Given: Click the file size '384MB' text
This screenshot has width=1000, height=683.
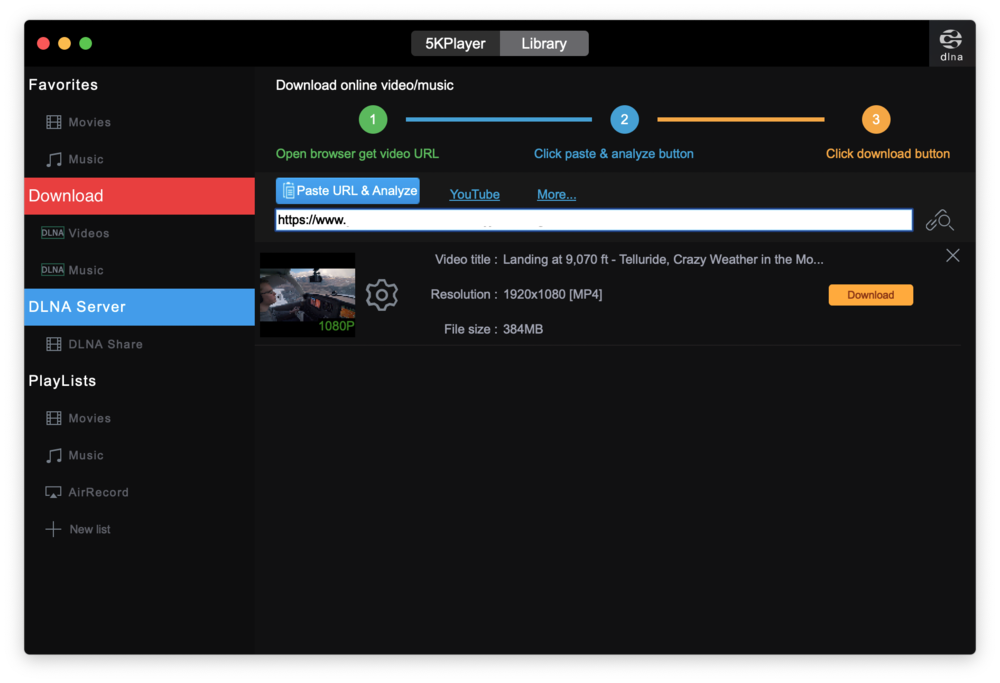Looking at the screenshot, I should (523, 329).
